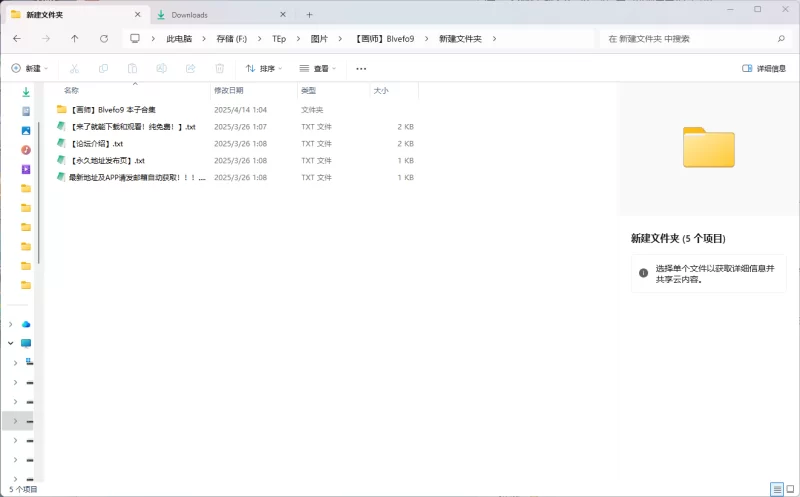Open the See more (…) toolbar menu
Image resolution: width=800 pixels, height=497 pixels.
click(361, 68)
